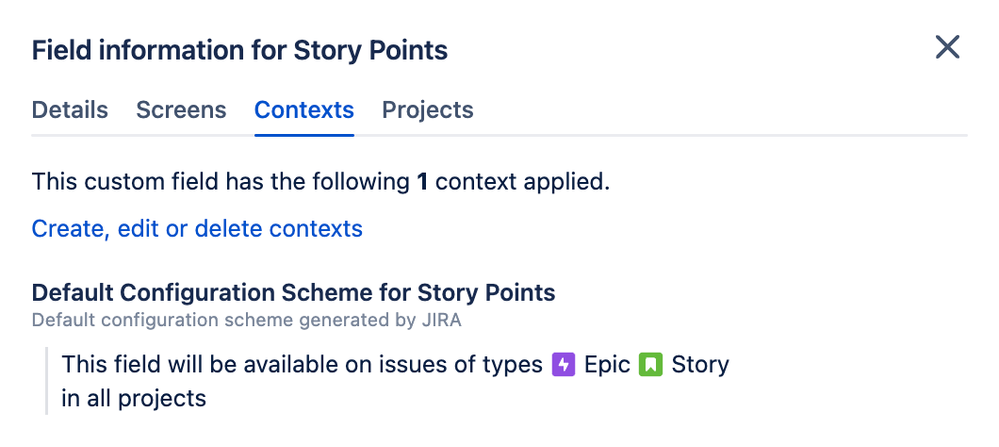This screenshot has width=999, height=447.
Task: Select the Contexts tab
Action: 304,110
